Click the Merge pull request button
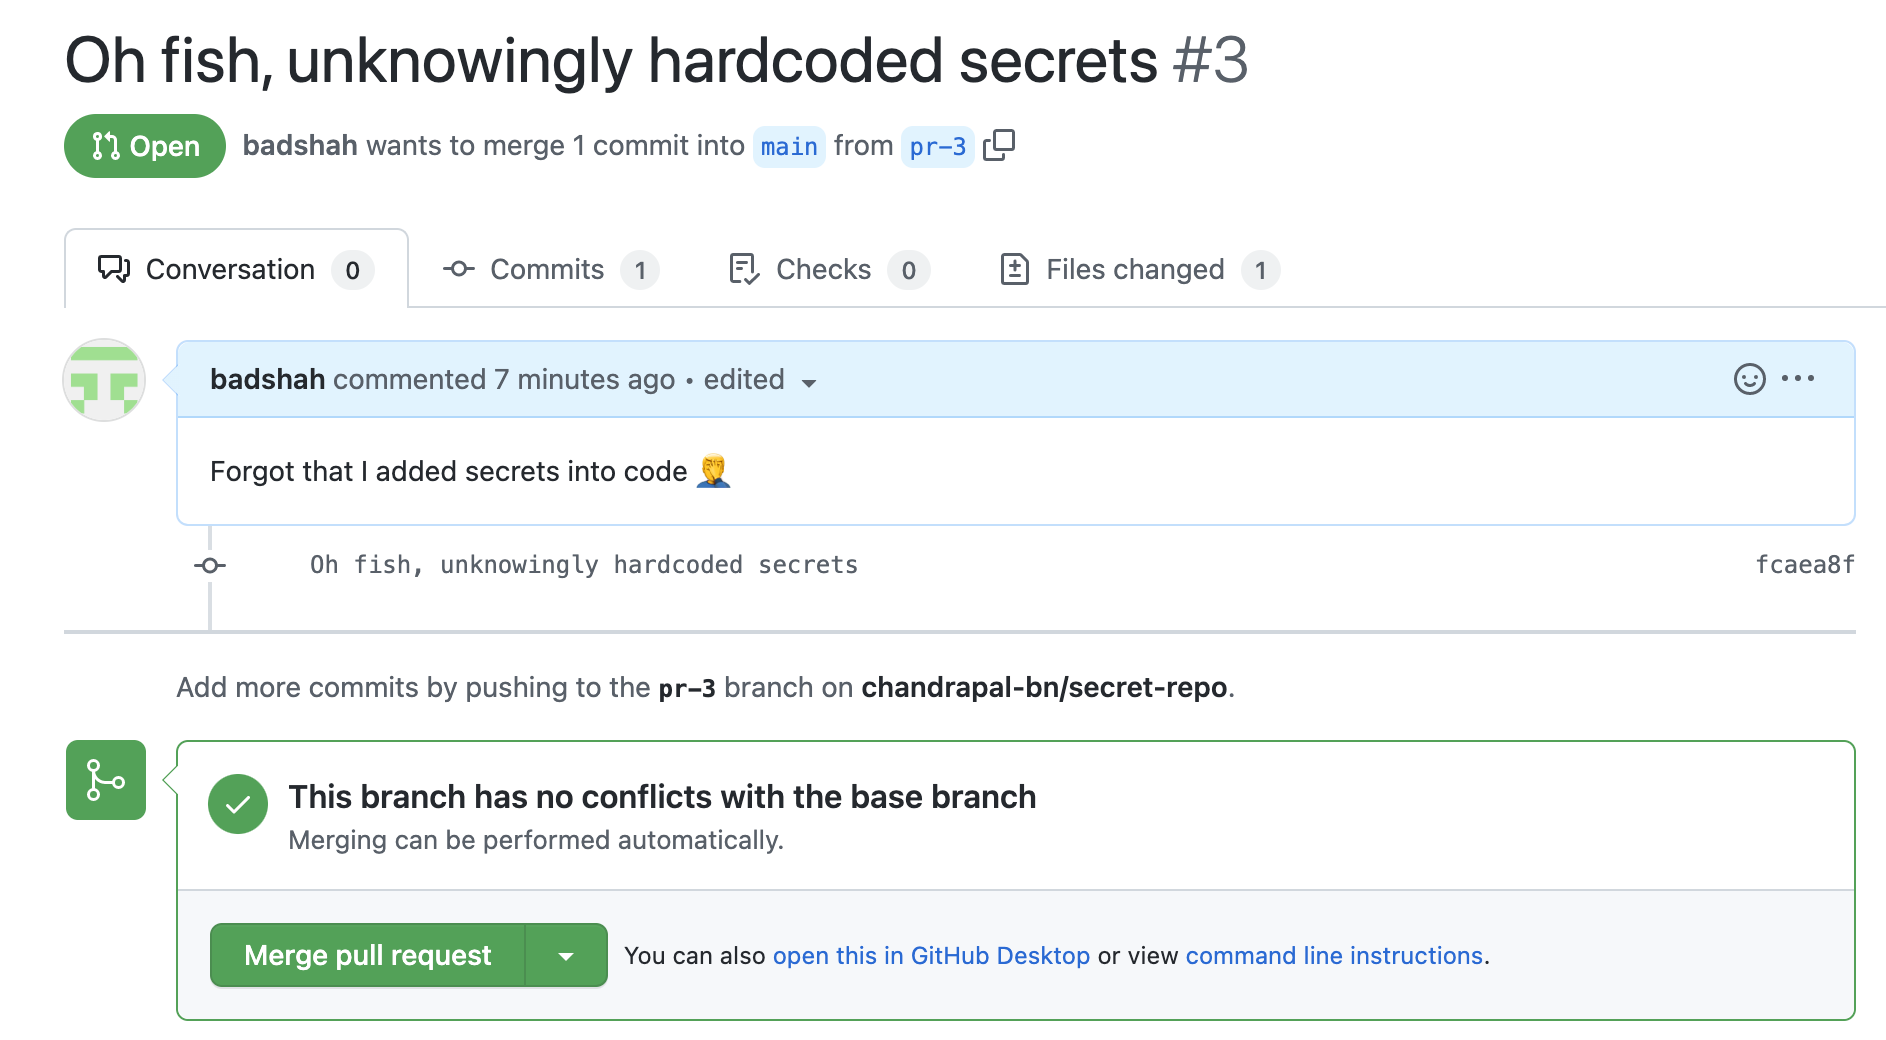The height and width of the screenshot is (1040, 1886). coord(367,955)
